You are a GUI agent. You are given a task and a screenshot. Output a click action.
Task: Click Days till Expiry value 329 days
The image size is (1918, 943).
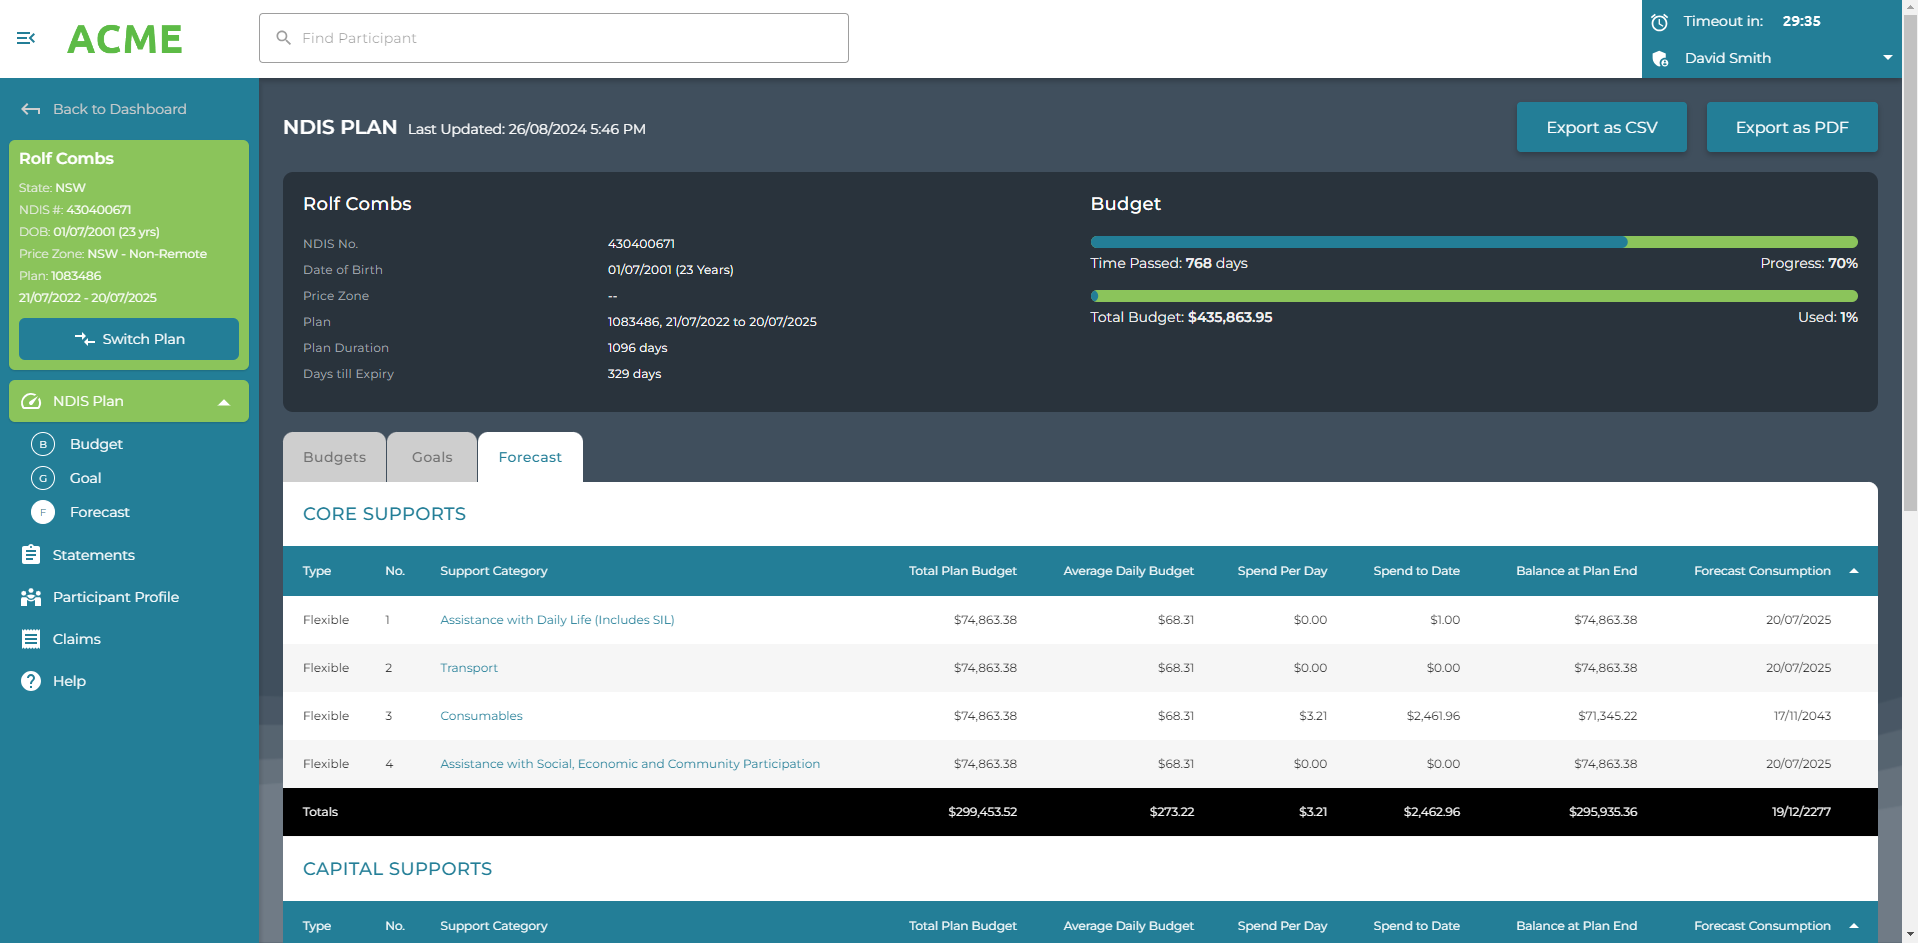(634, 374)
